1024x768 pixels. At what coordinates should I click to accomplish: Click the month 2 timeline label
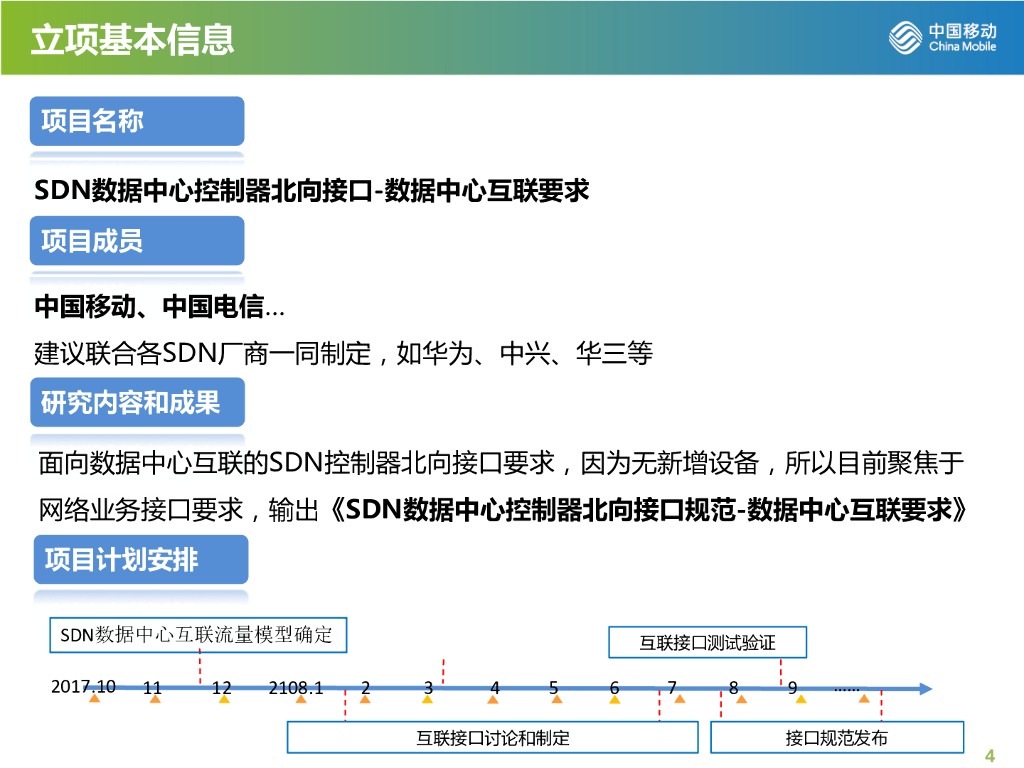[x=365, y=688]
